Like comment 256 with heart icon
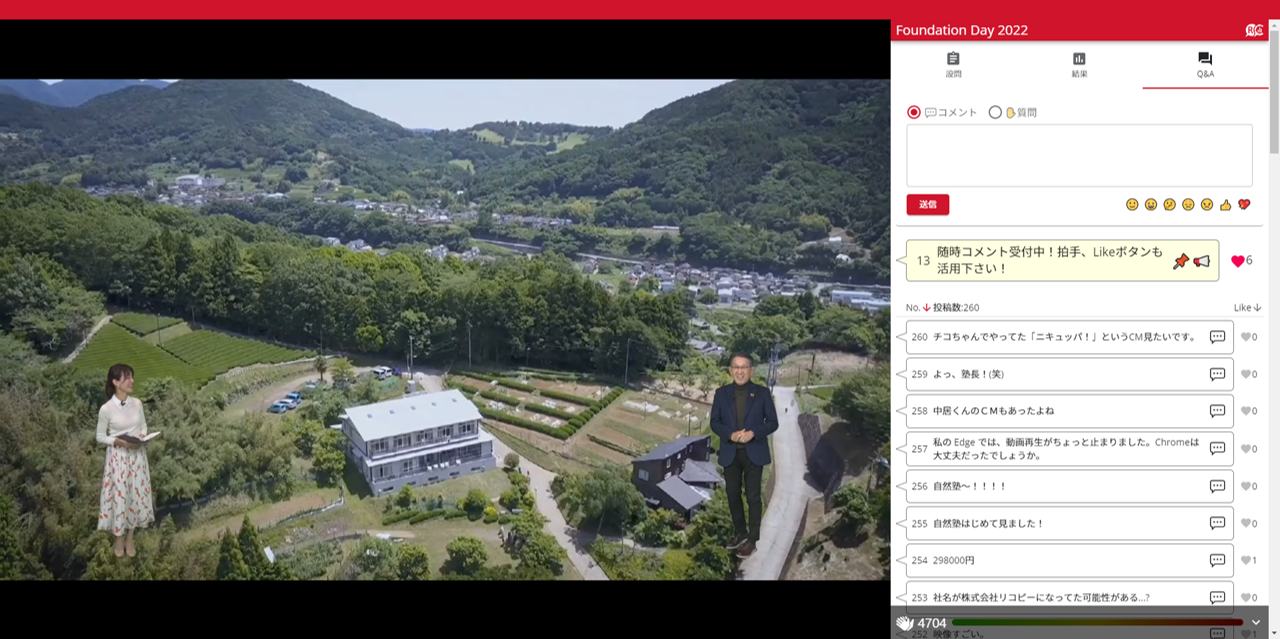The width and height of the screenshot is (1280, 639). tap(1246, 486)
